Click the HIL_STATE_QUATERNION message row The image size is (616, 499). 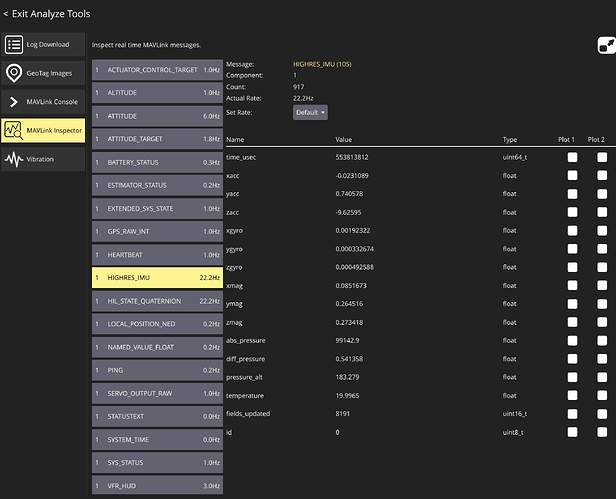pos(157,301)
